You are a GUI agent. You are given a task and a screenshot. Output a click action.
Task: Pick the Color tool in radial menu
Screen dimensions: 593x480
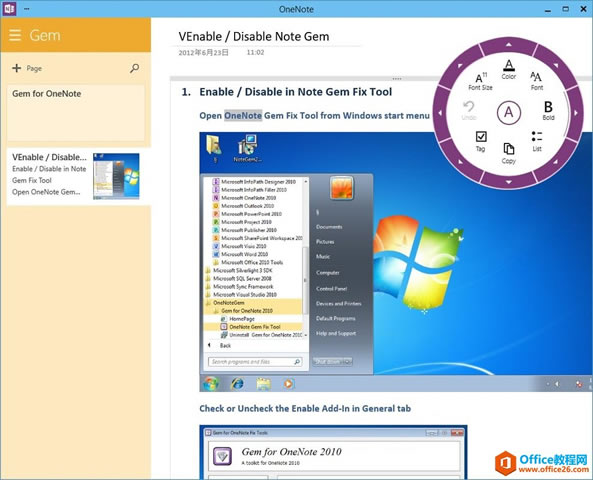509,69
